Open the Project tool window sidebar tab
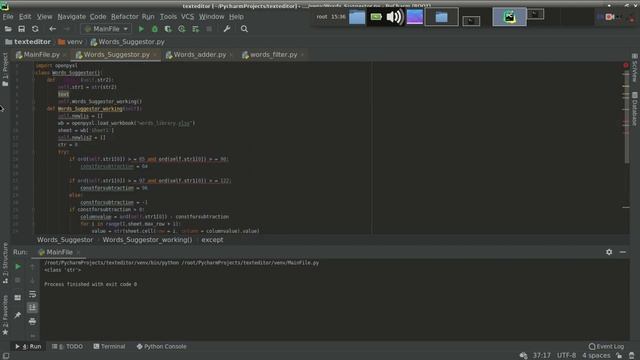Viewport: 640px width, 360px height. coord(5,69)
